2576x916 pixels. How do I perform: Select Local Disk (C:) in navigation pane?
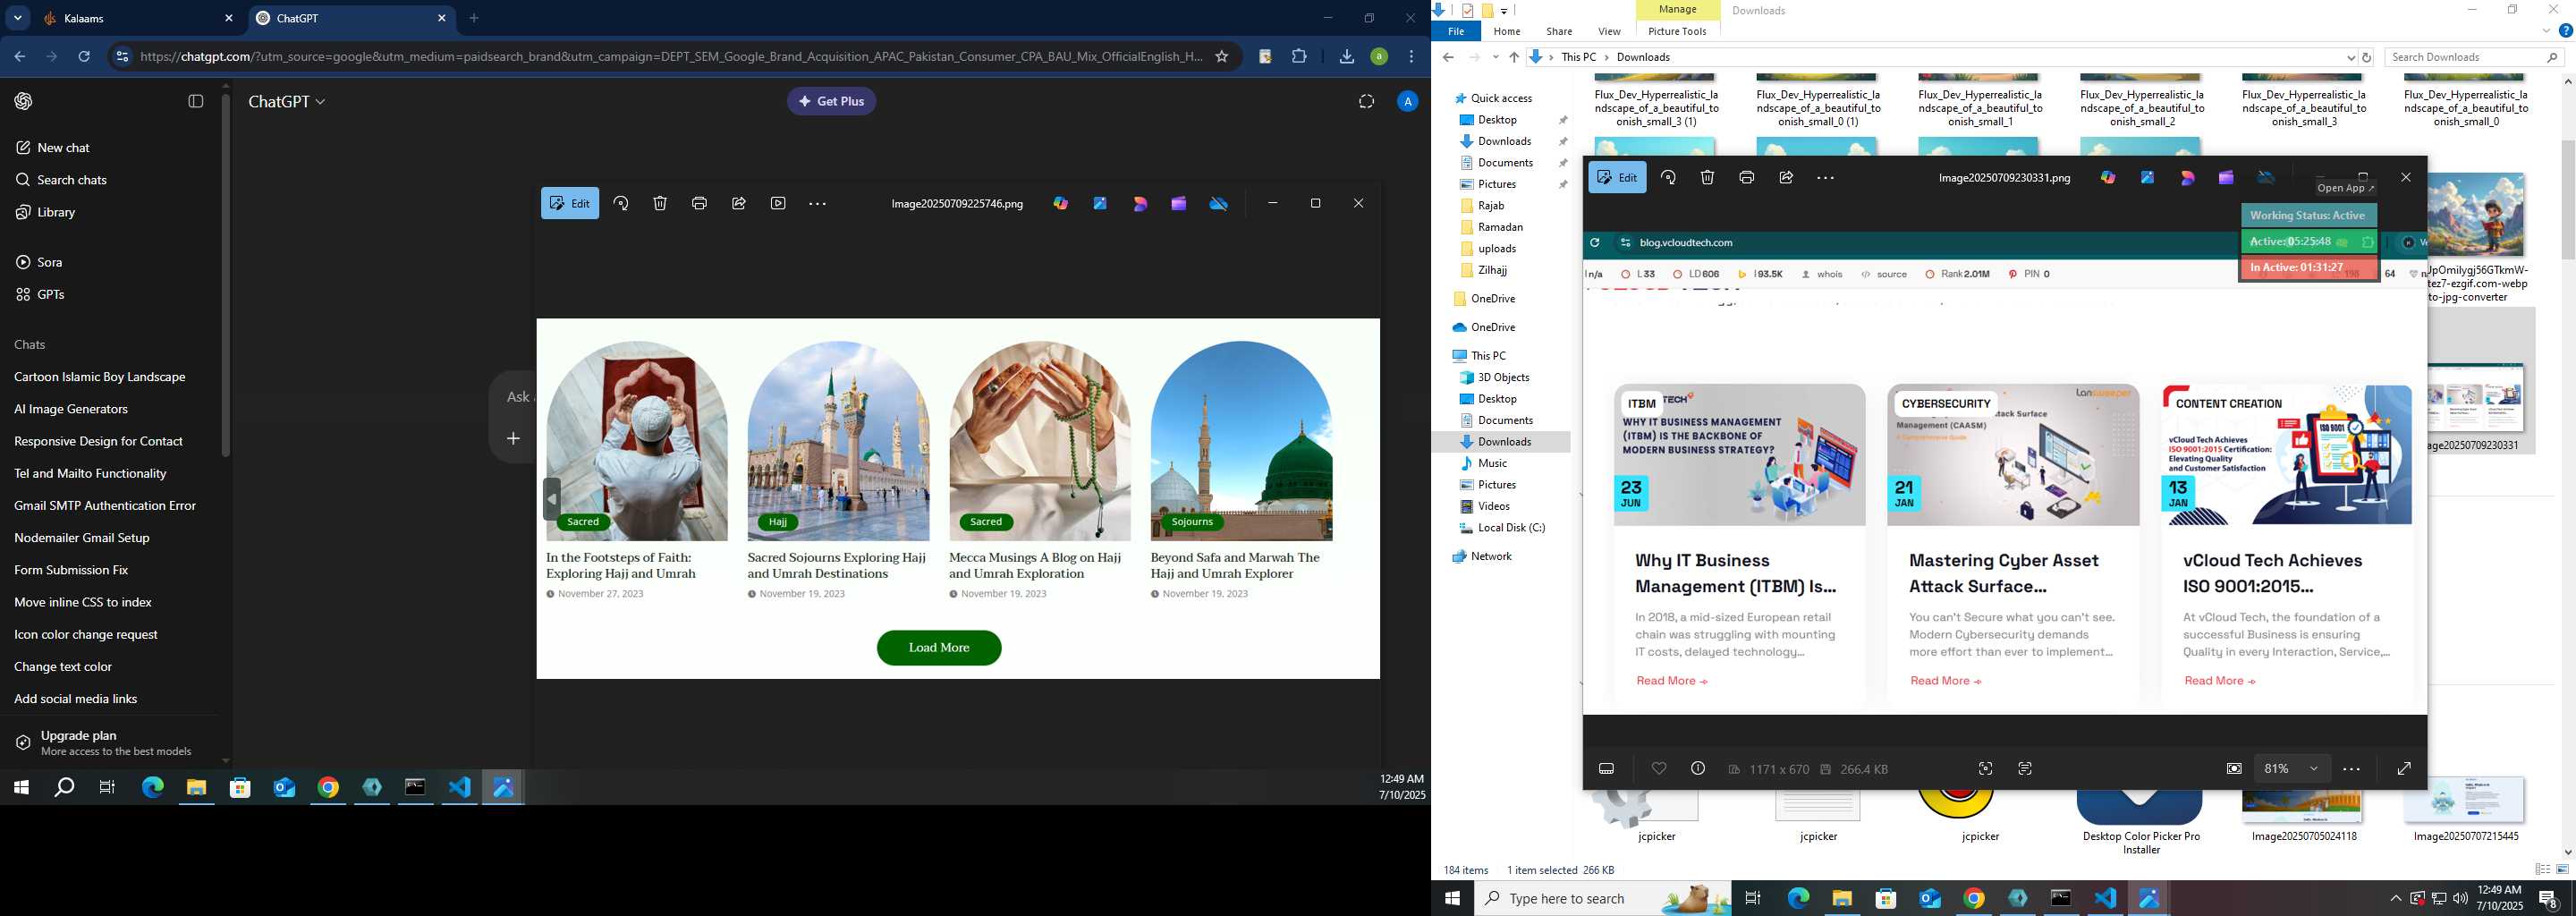click(x=1511, y=528)
